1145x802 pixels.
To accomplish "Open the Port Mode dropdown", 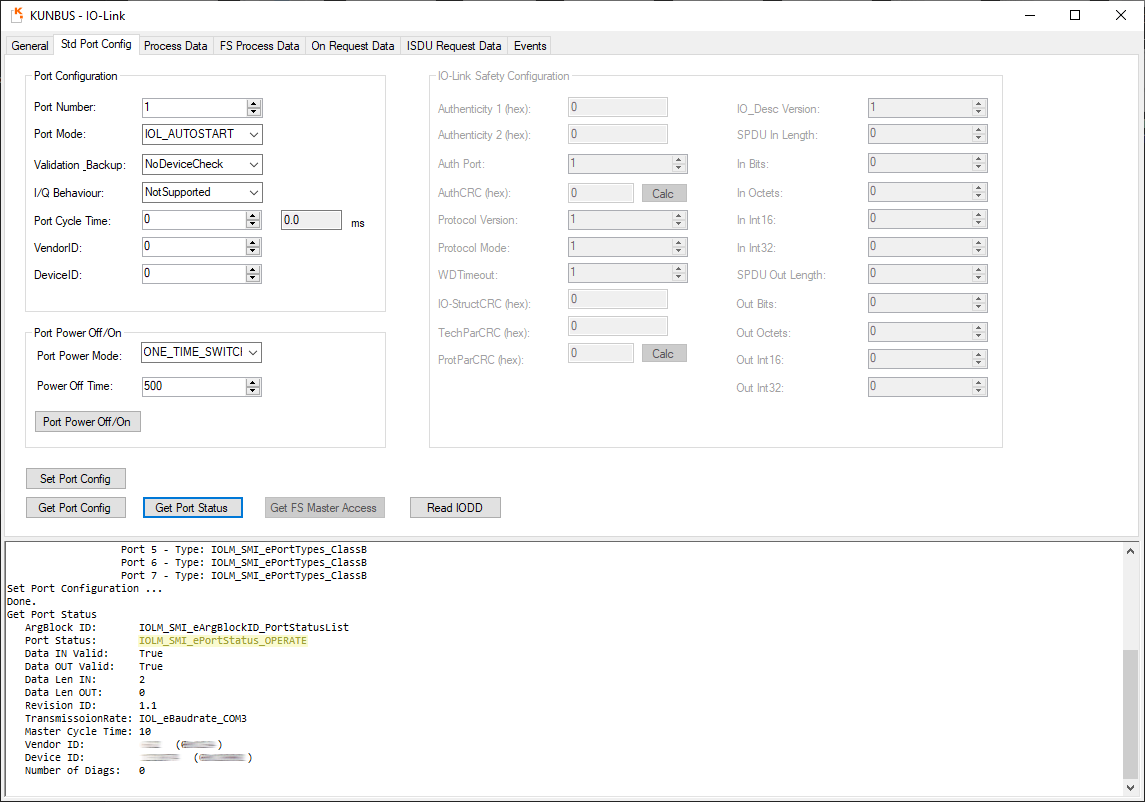I will point(253,134).
